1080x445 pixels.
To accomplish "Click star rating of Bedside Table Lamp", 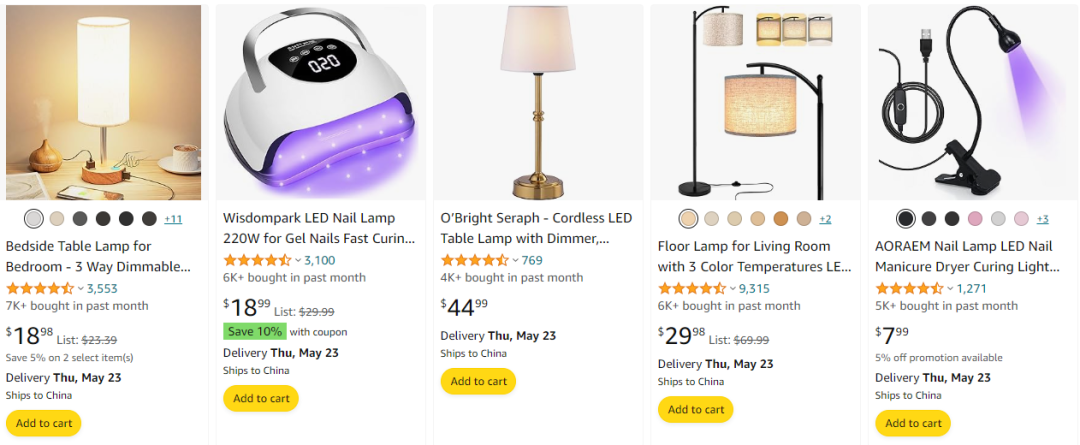I will click(x=40, y=288).
